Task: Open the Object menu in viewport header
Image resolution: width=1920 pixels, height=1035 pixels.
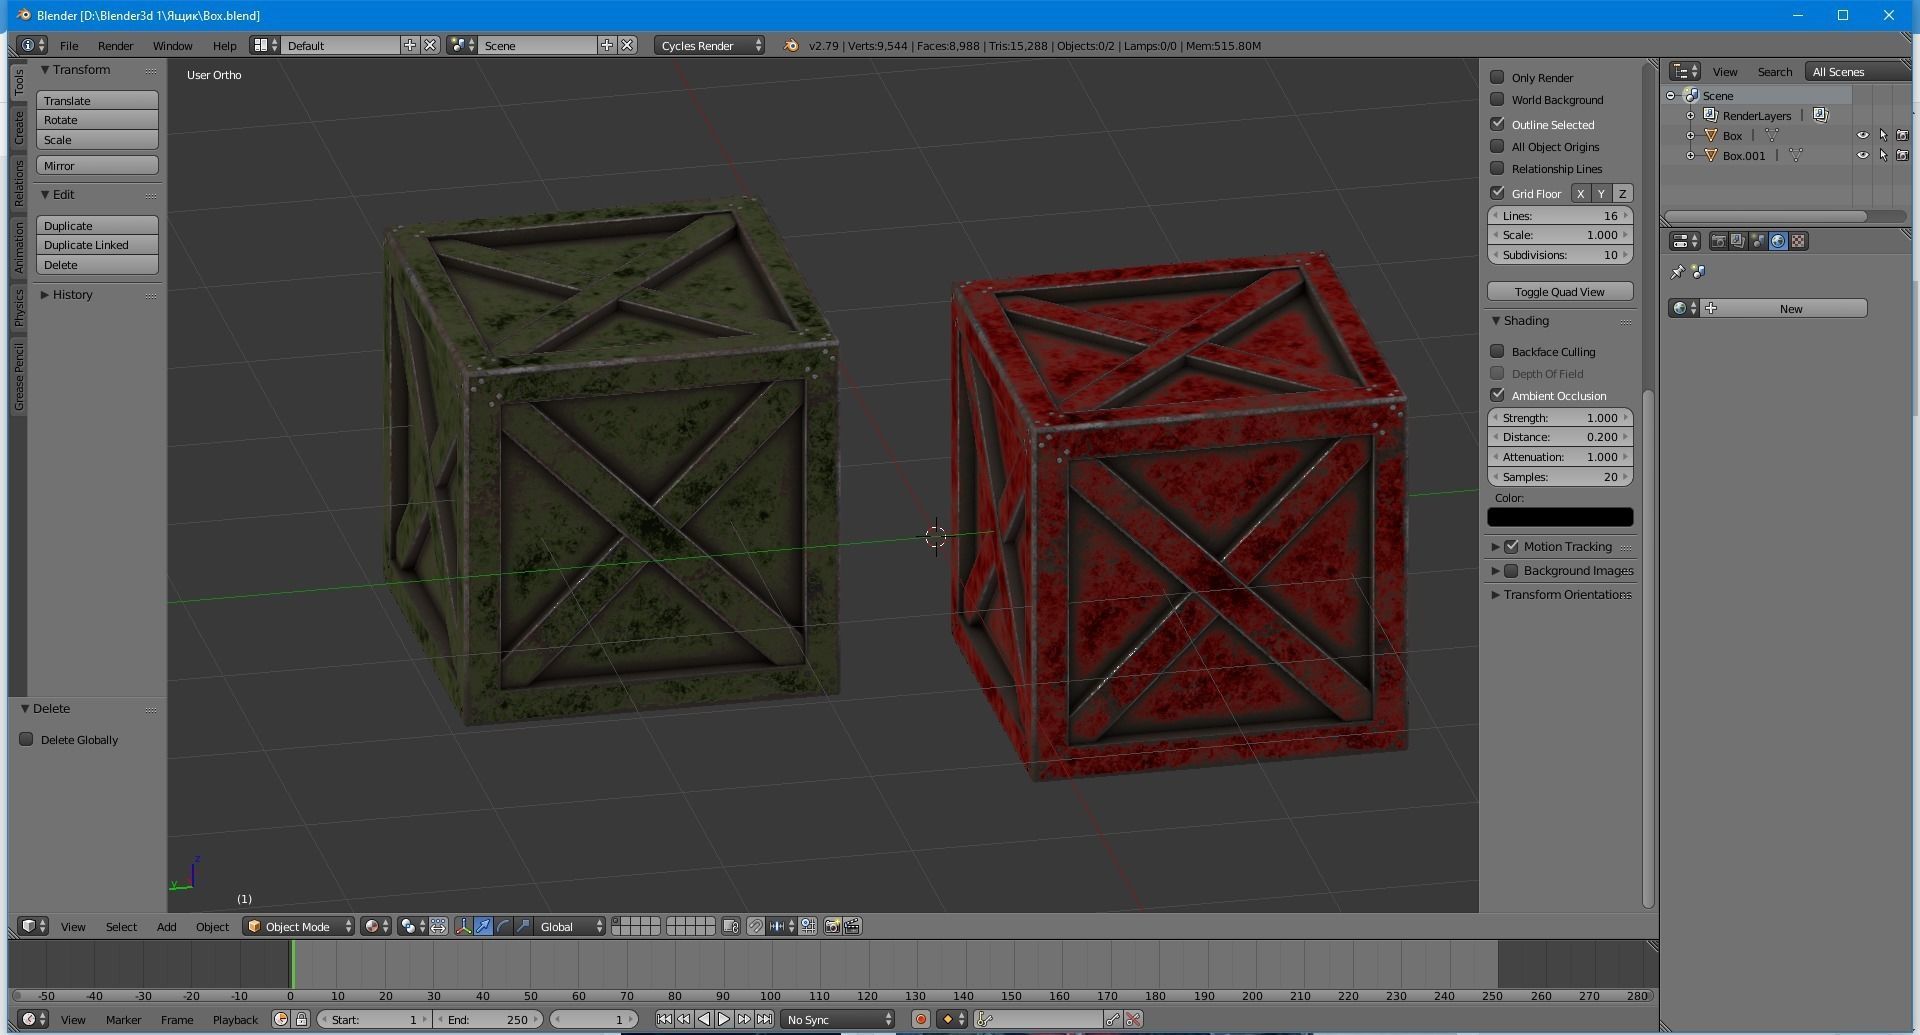Action: [x=212, y=926]
